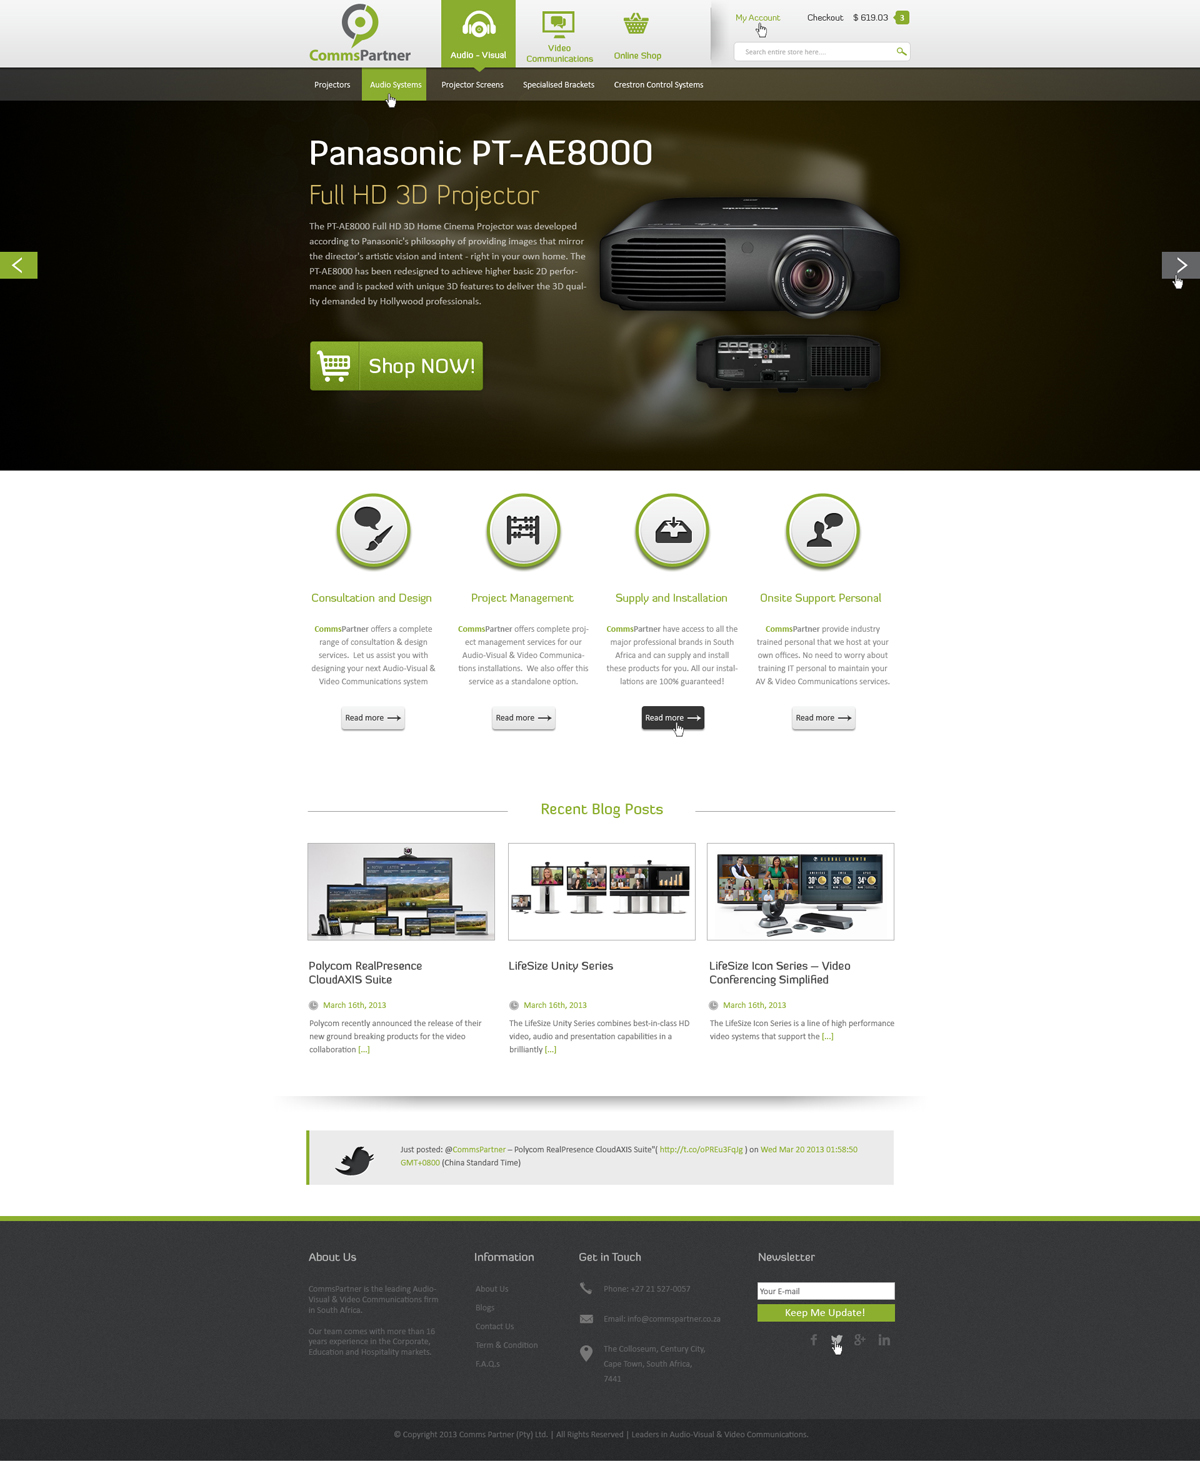Open the Onsite Support Personal heading

[820, 598]
